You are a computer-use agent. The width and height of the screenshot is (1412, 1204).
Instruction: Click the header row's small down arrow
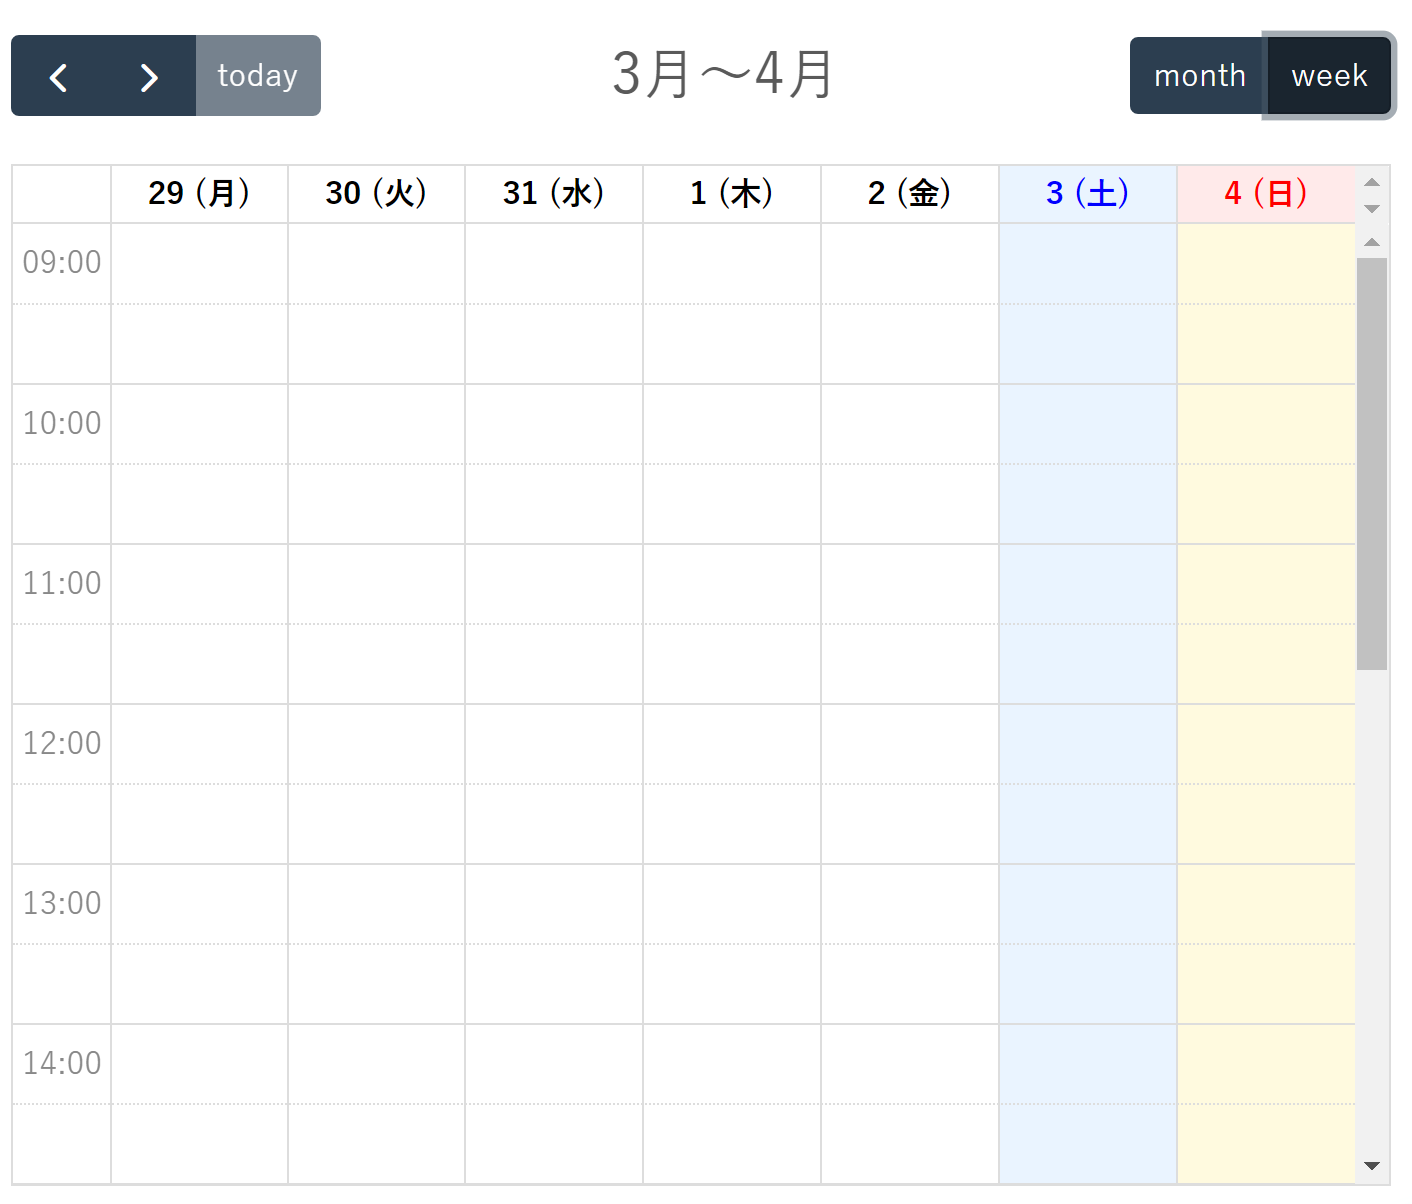click(1372, 208)
